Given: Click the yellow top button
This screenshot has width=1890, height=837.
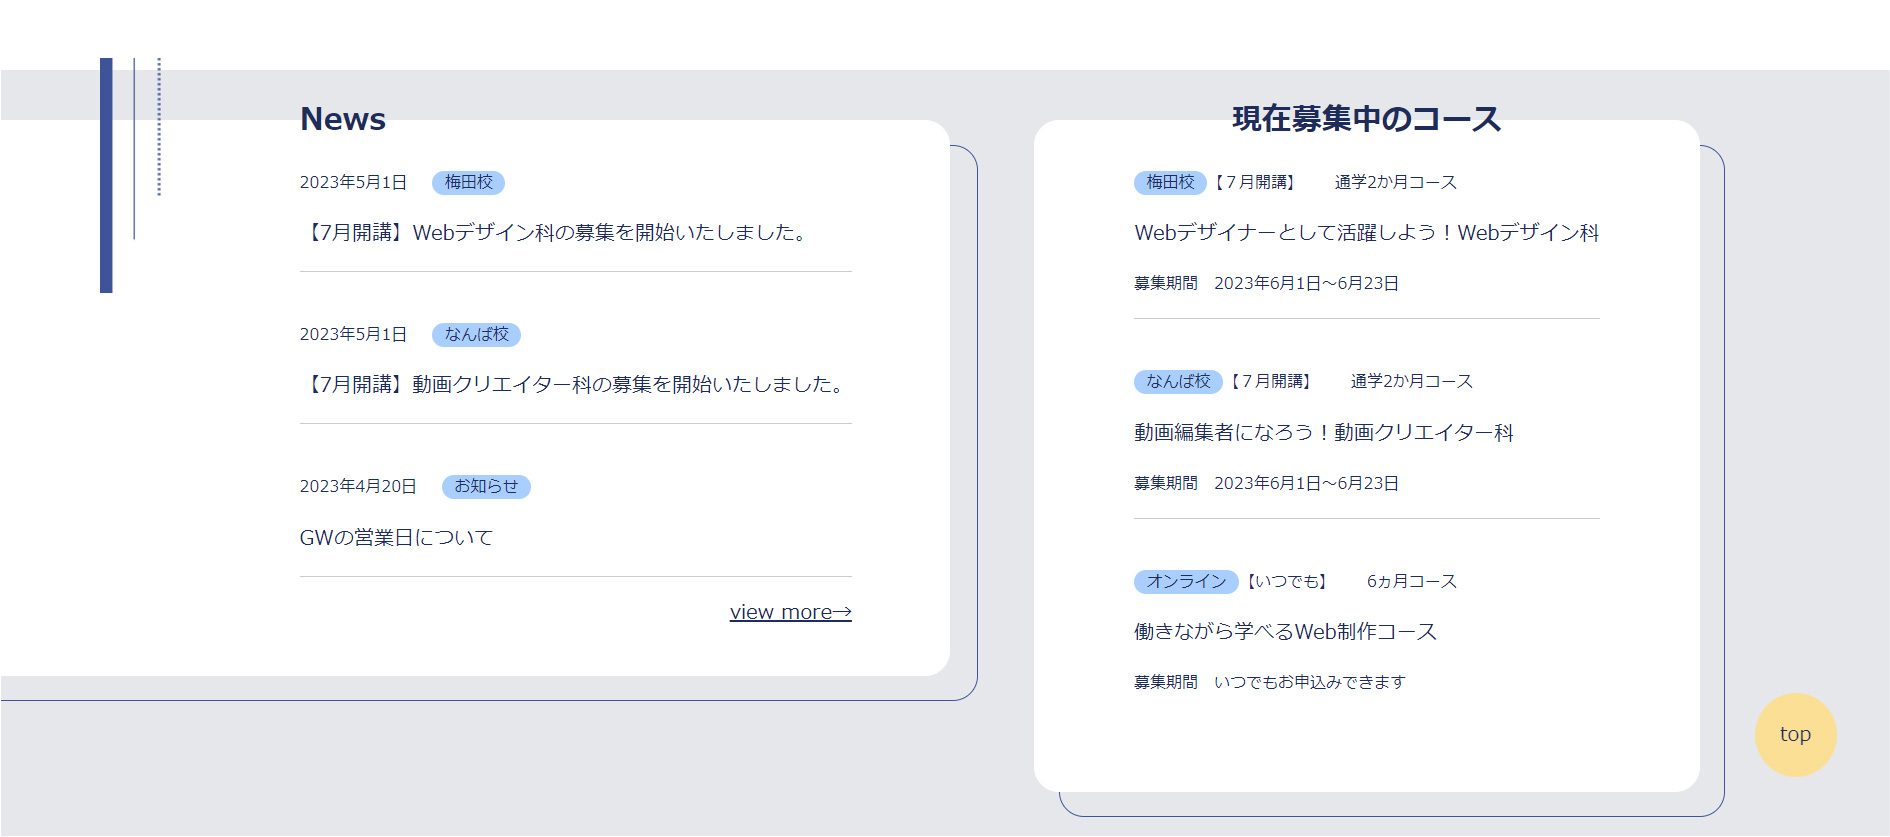Looking at the screenshot, I should pos(1795,734).
